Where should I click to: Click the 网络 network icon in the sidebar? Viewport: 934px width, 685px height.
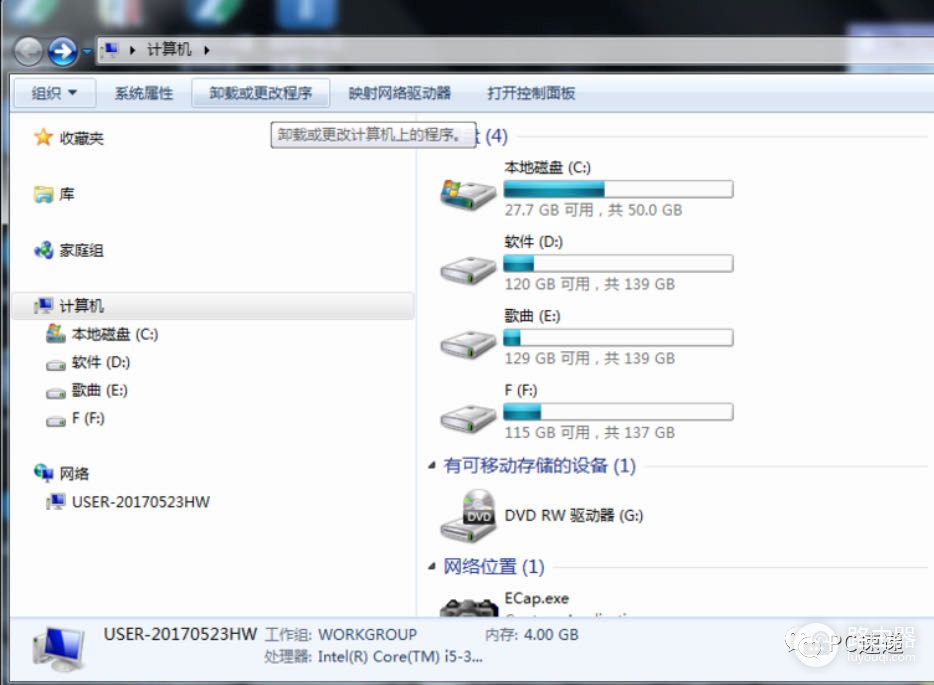point(43,473)
